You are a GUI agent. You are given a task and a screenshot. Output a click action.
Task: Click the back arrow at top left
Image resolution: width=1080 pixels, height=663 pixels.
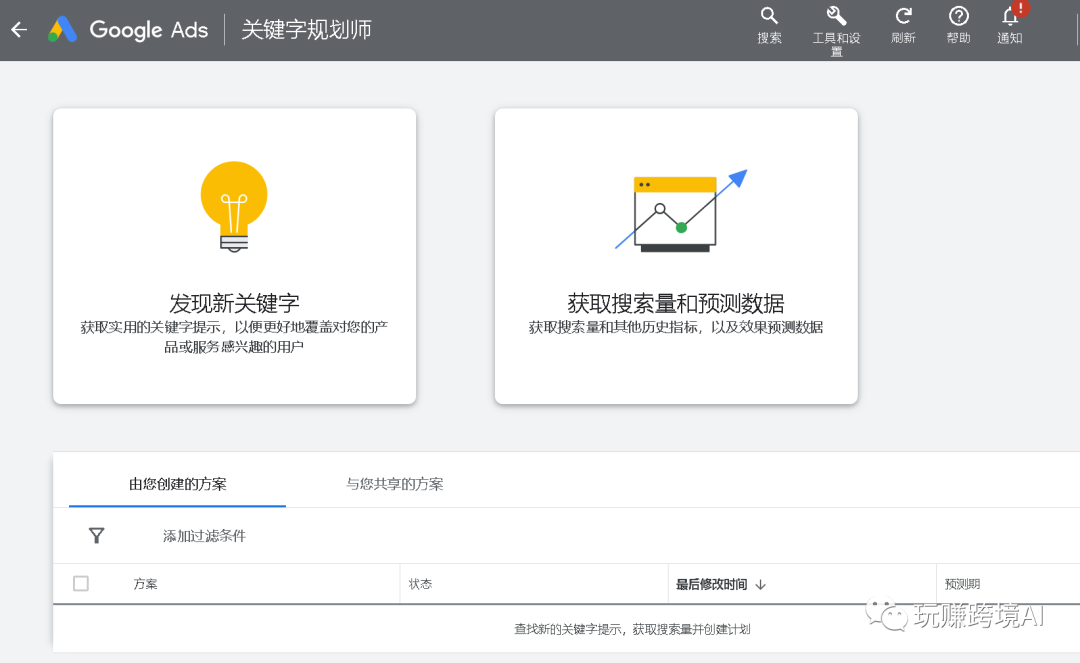[x=18, y=30]
